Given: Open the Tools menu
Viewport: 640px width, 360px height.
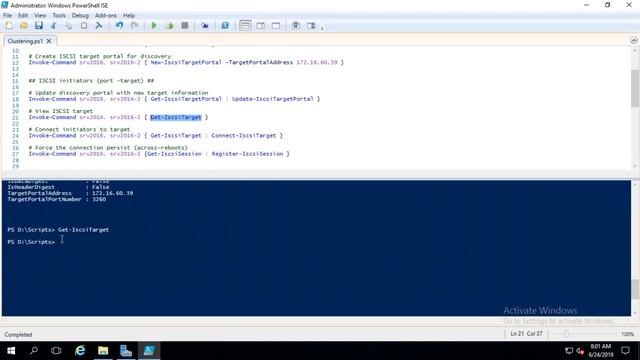Looking at the screenshot, I should coord(59,16).
